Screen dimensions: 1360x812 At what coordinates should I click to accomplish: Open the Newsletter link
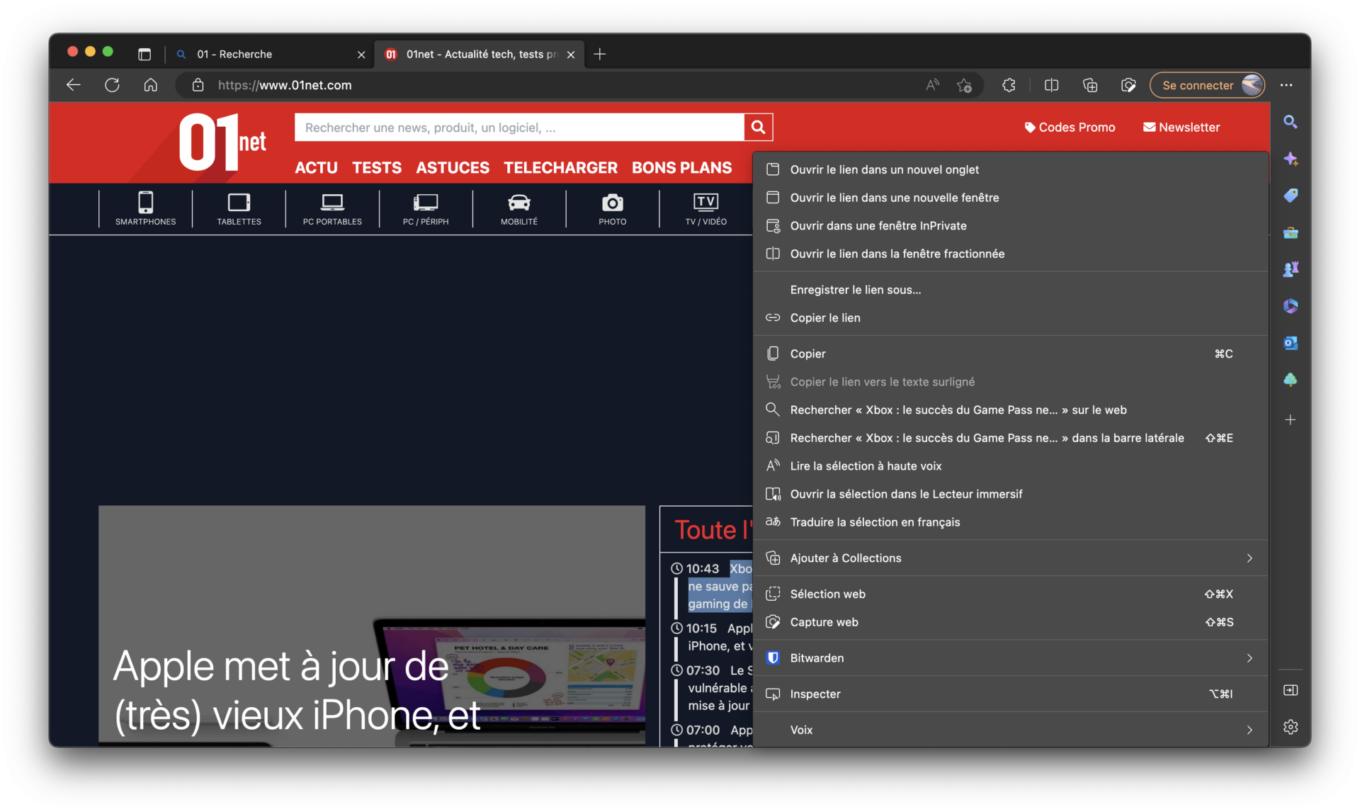pyautogui.click(x=1182, y=127)
